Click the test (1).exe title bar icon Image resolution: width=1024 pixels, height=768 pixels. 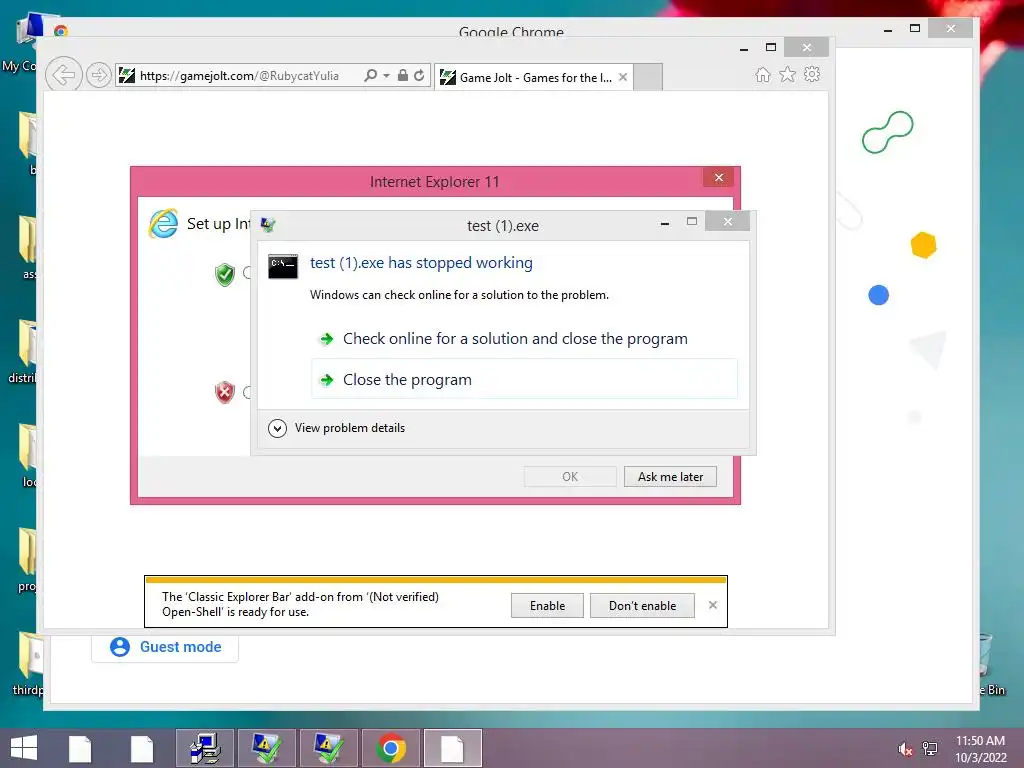click(268, 225)
